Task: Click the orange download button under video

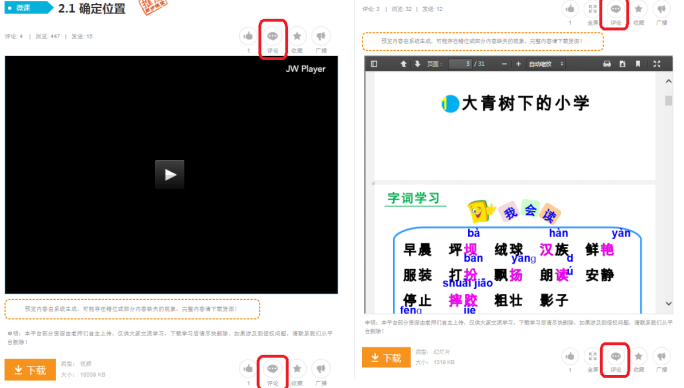Action: click(30, 370)
